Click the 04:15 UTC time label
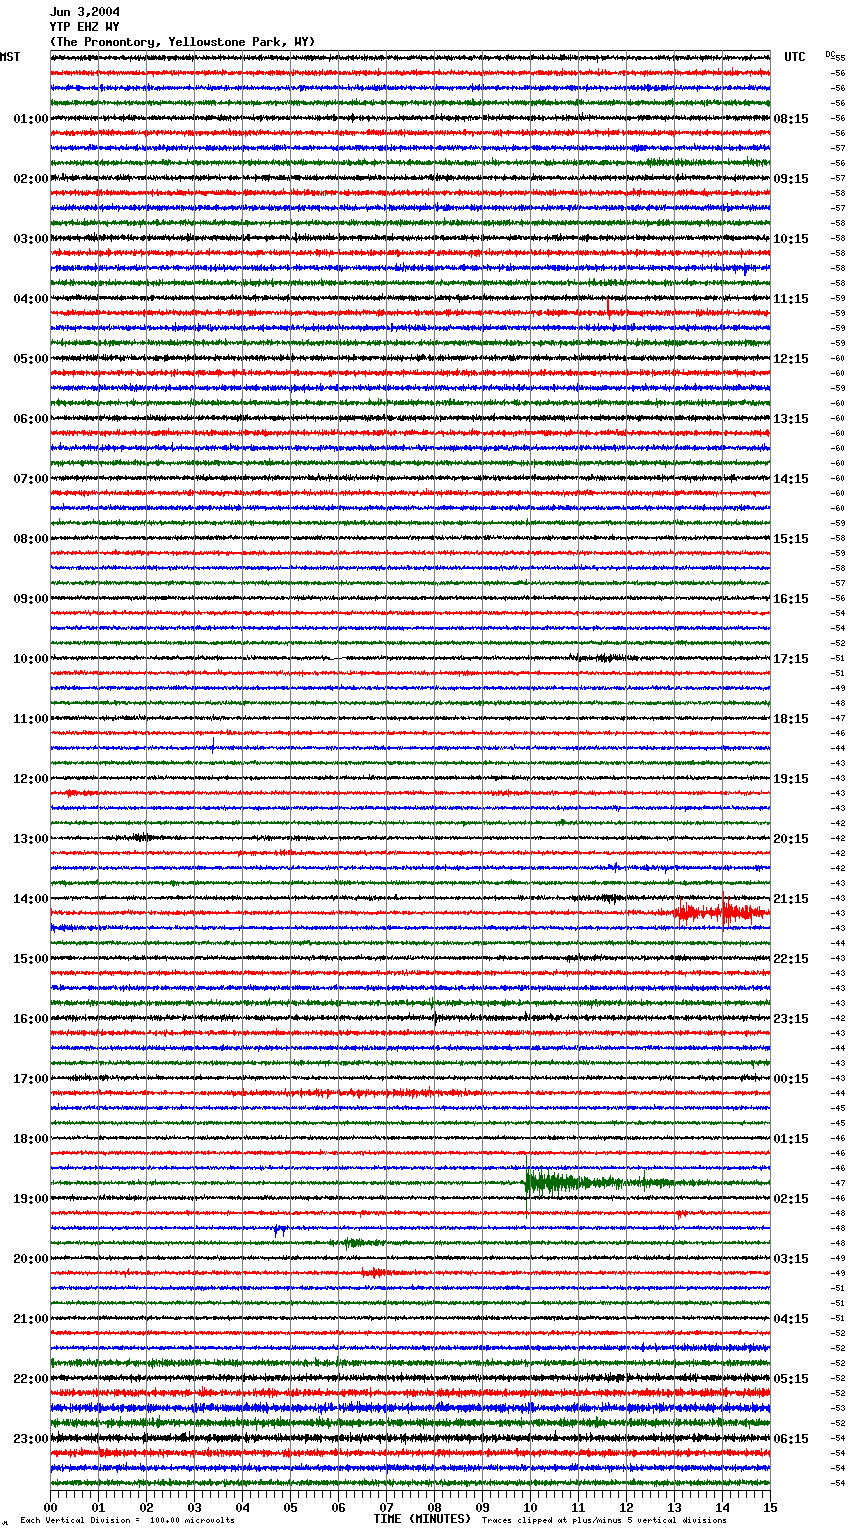The height and width of the screenshot is (1534, 850). click(x=791, y=1319)
